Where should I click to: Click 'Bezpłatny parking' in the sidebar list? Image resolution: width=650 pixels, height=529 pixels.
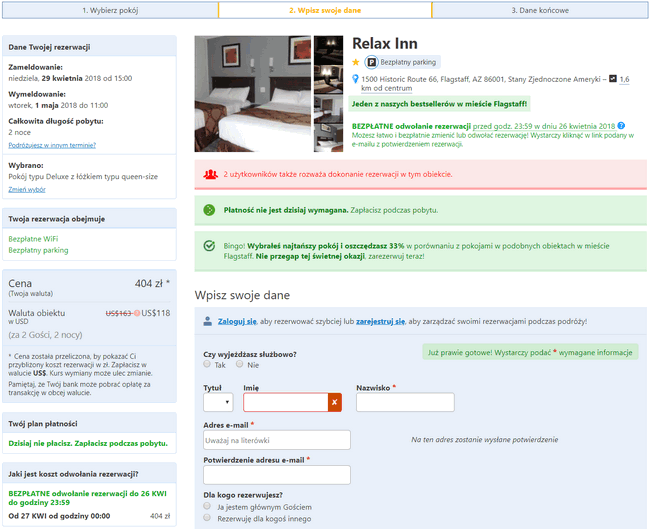[38, 250]
